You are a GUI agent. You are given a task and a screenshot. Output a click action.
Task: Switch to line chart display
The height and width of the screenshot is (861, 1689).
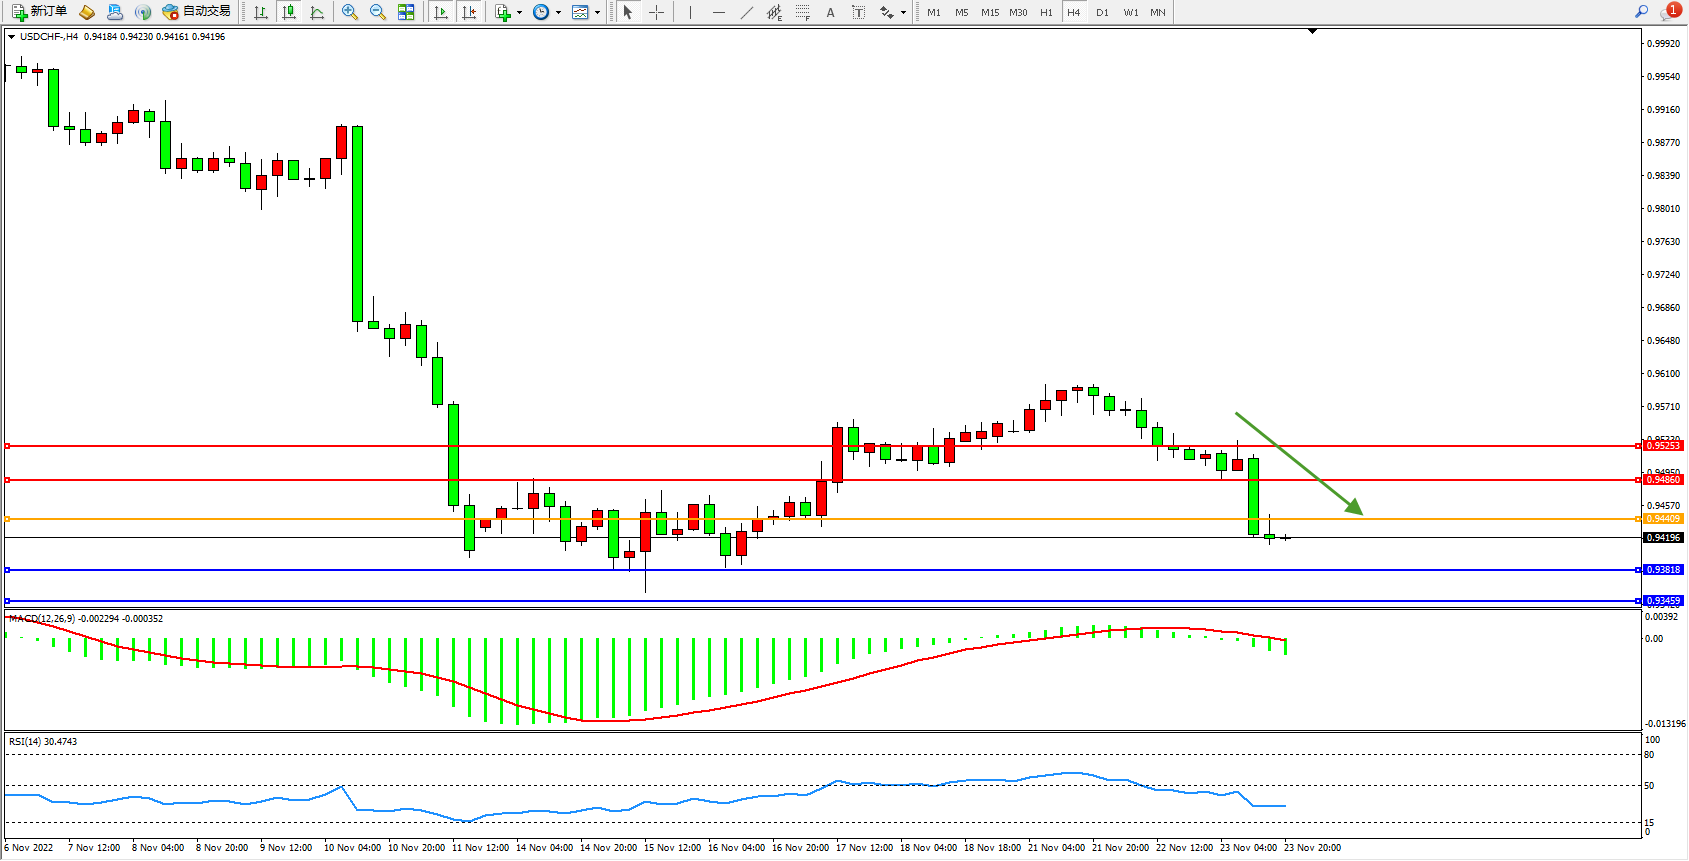coord(317,12)
